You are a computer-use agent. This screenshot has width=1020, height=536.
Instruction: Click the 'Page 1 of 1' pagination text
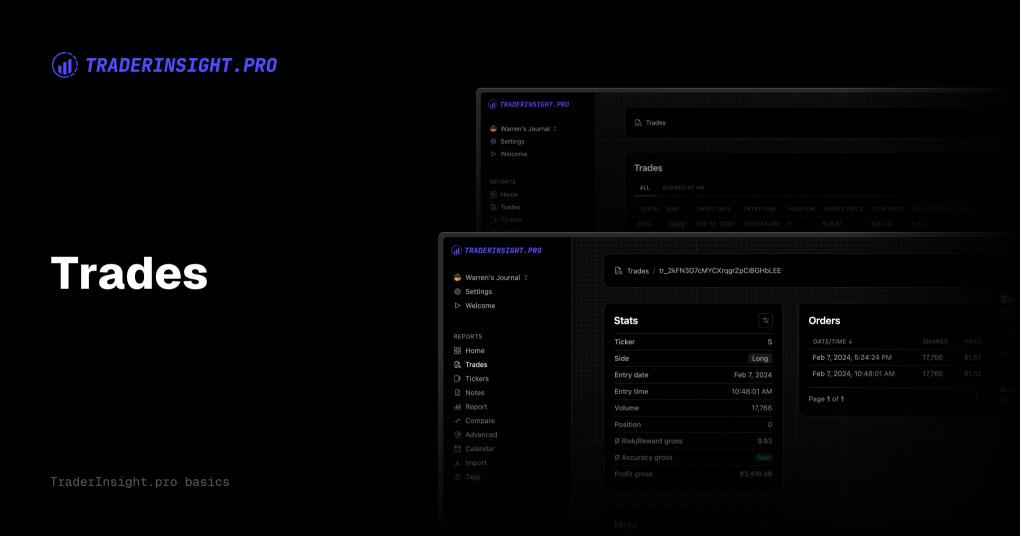click(x=826, y=399)
